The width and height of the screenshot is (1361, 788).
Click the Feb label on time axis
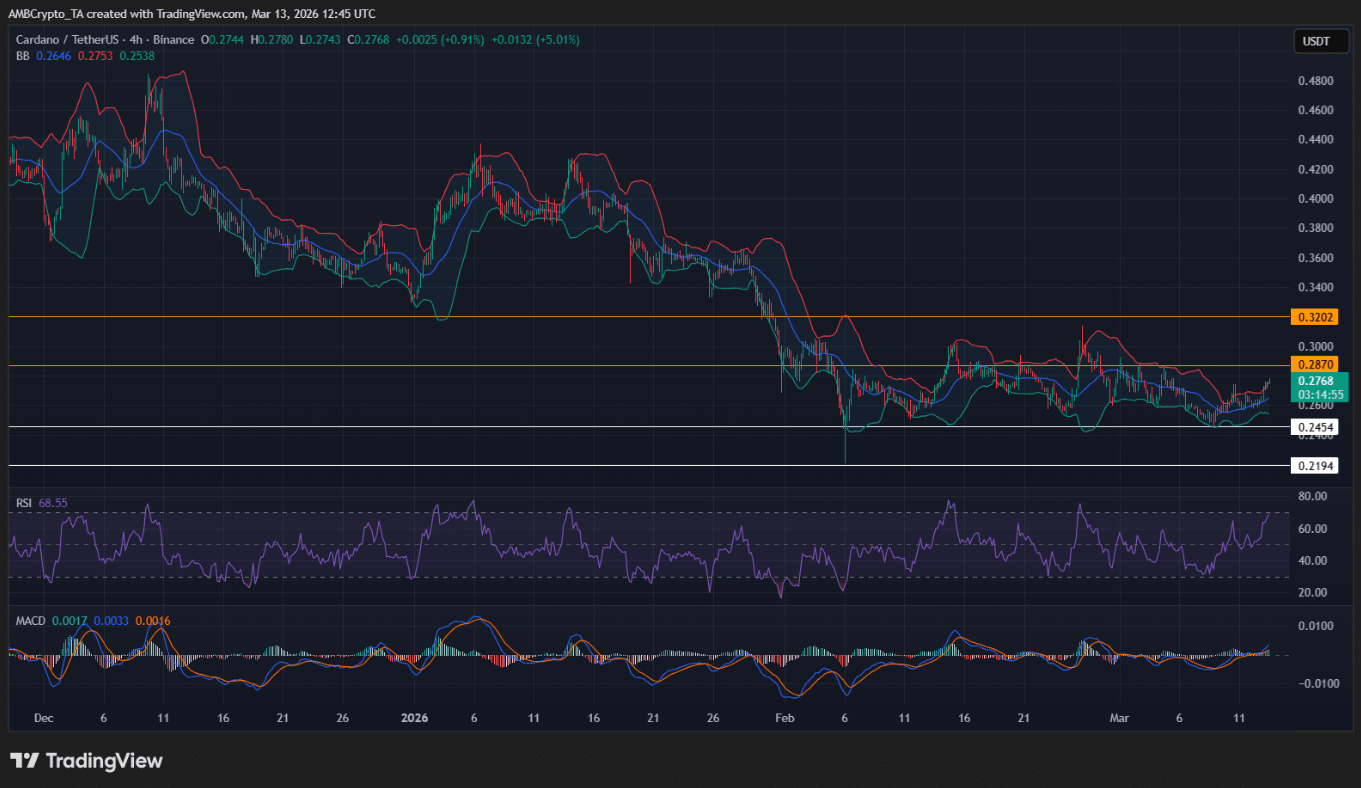(x=785, y=718)
